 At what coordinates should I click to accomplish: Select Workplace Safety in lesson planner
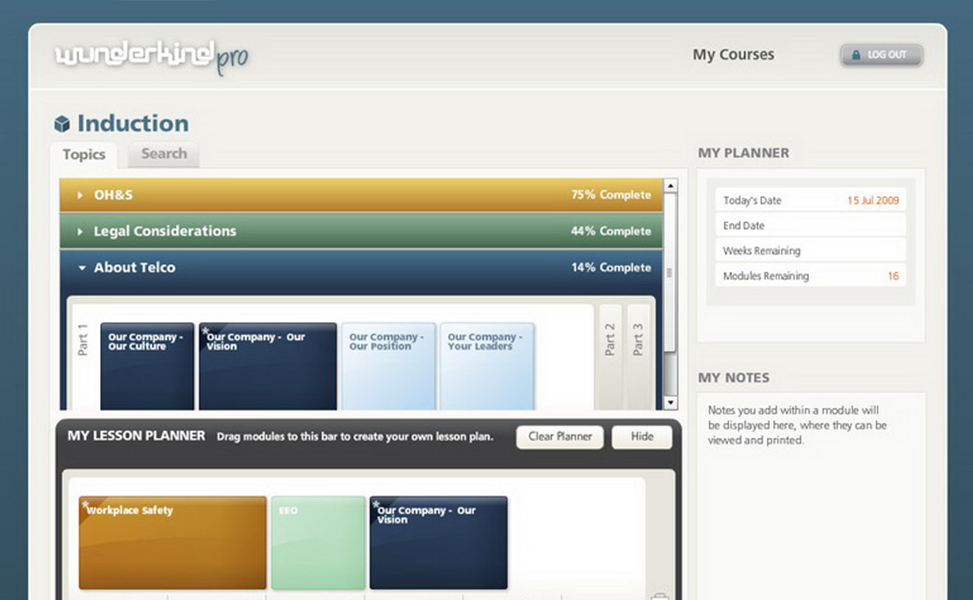(173, 542)
